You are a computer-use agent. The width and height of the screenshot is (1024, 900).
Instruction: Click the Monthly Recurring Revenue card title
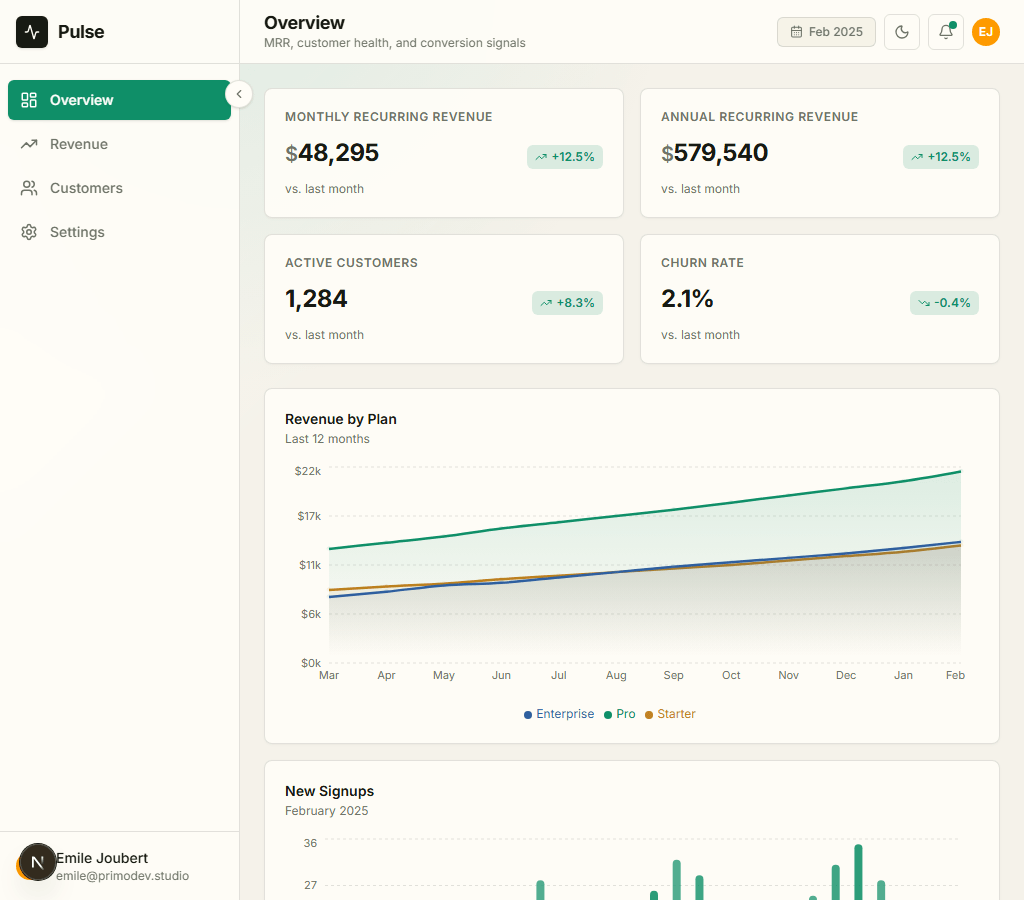(389, 117)
